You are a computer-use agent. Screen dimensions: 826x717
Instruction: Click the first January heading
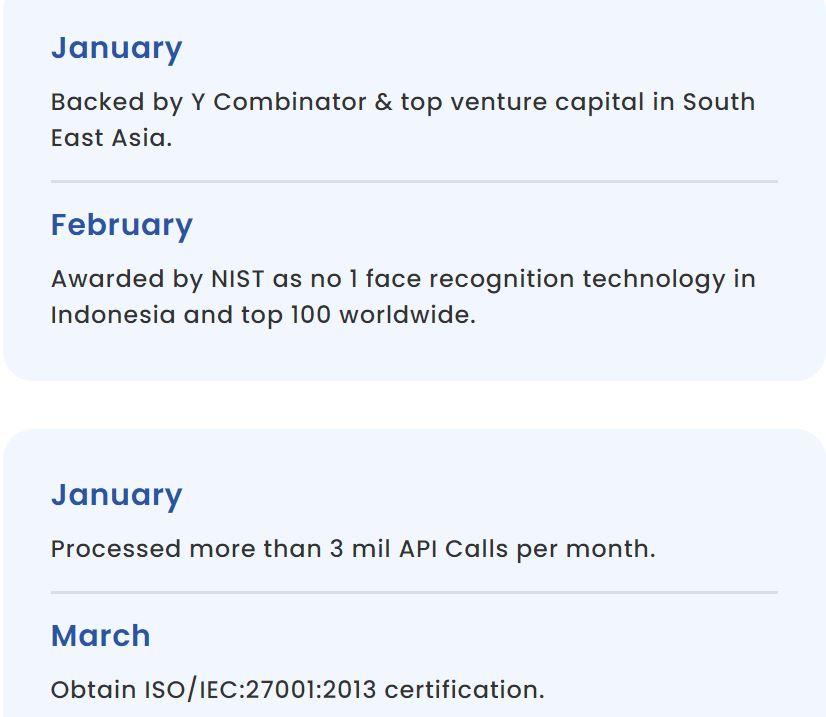[116, 48]
